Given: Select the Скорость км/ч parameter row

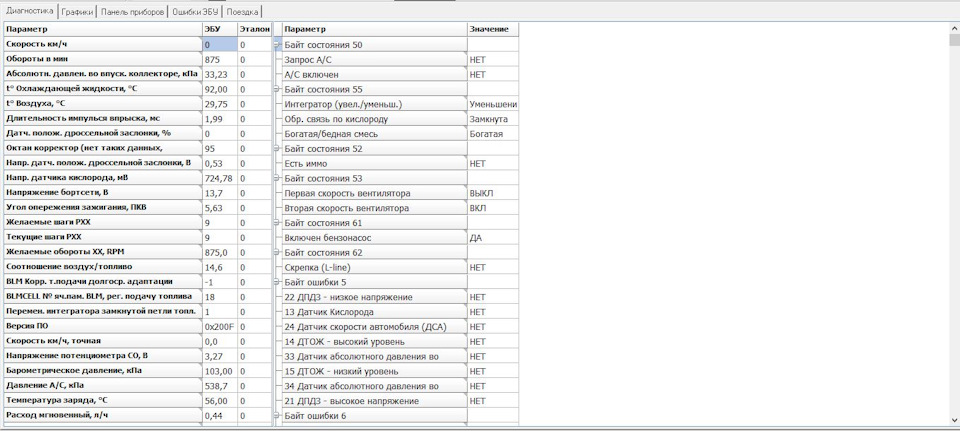Looking at the screenshot, I should (x=103, y=44).
